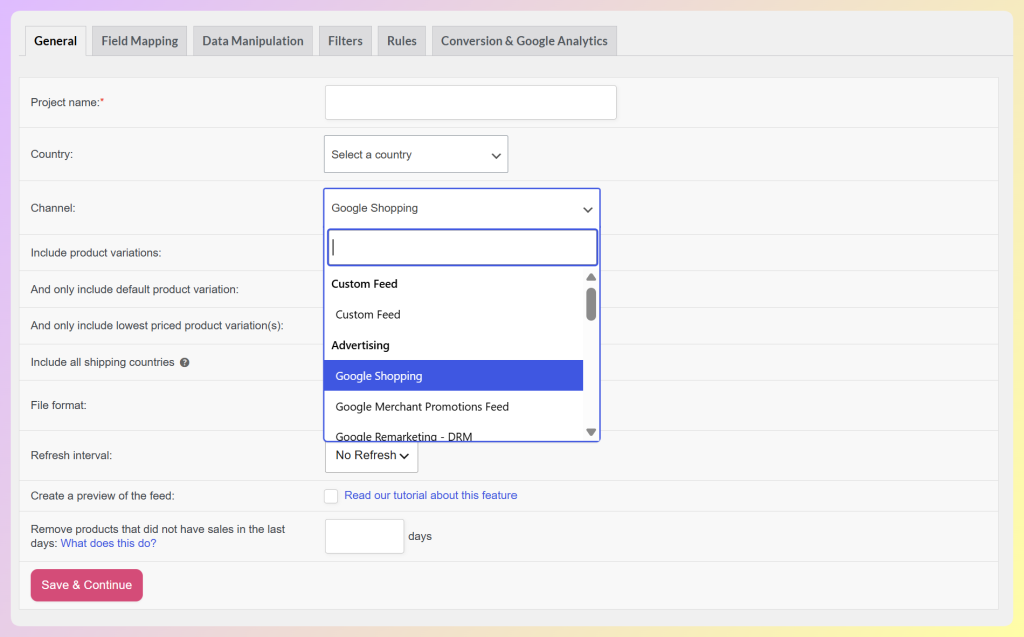The image size is (1024, 637).
Task: Choose Google Shopping option in the list
Action: coord(453,376)
